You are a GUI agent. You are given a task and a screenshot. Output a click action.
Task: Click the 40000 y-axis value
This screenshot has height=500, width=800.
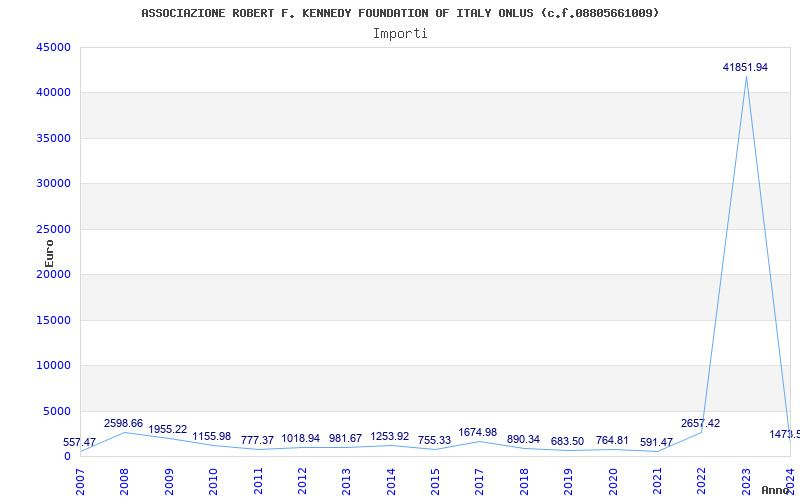tap(54, 93)
